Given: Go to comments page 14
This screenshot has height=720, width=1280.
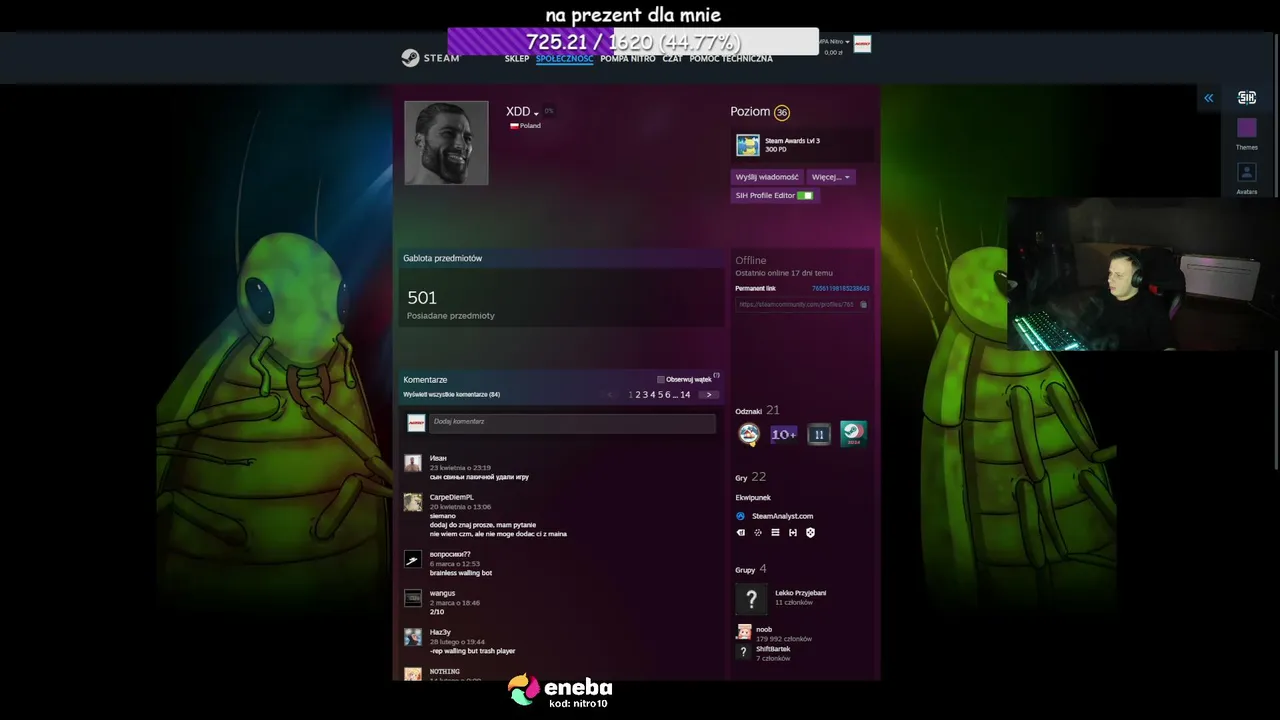Looking at the screenshot, I should click(x=685, y=395).
